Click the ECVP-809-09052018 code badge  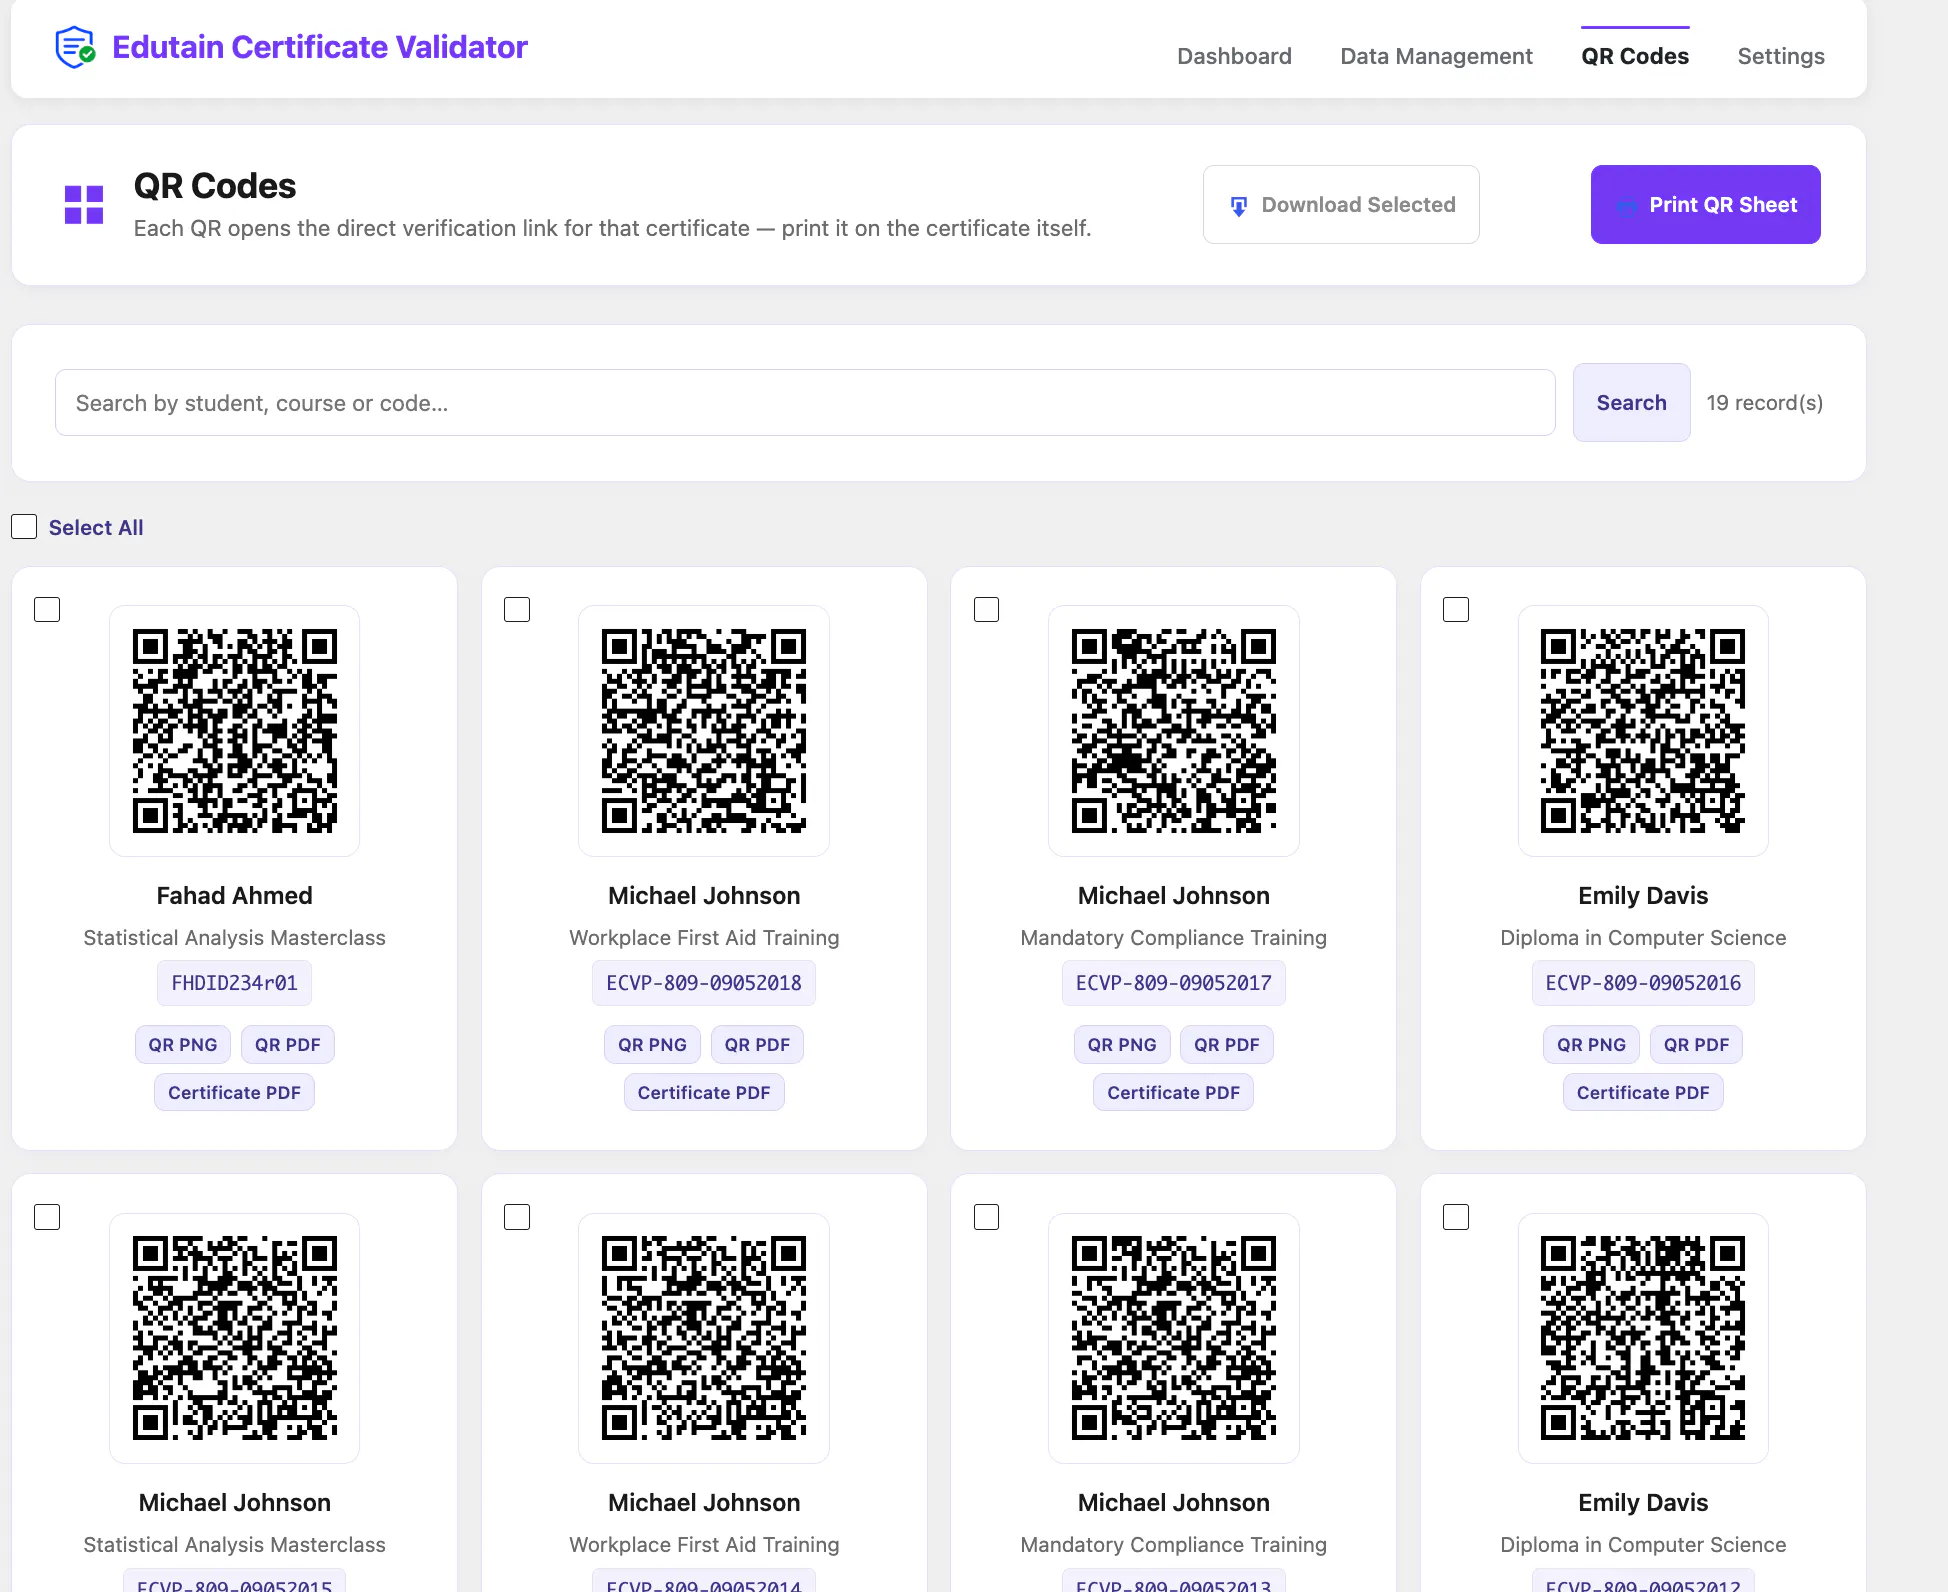pyautogui.click(x=704, y=983)
